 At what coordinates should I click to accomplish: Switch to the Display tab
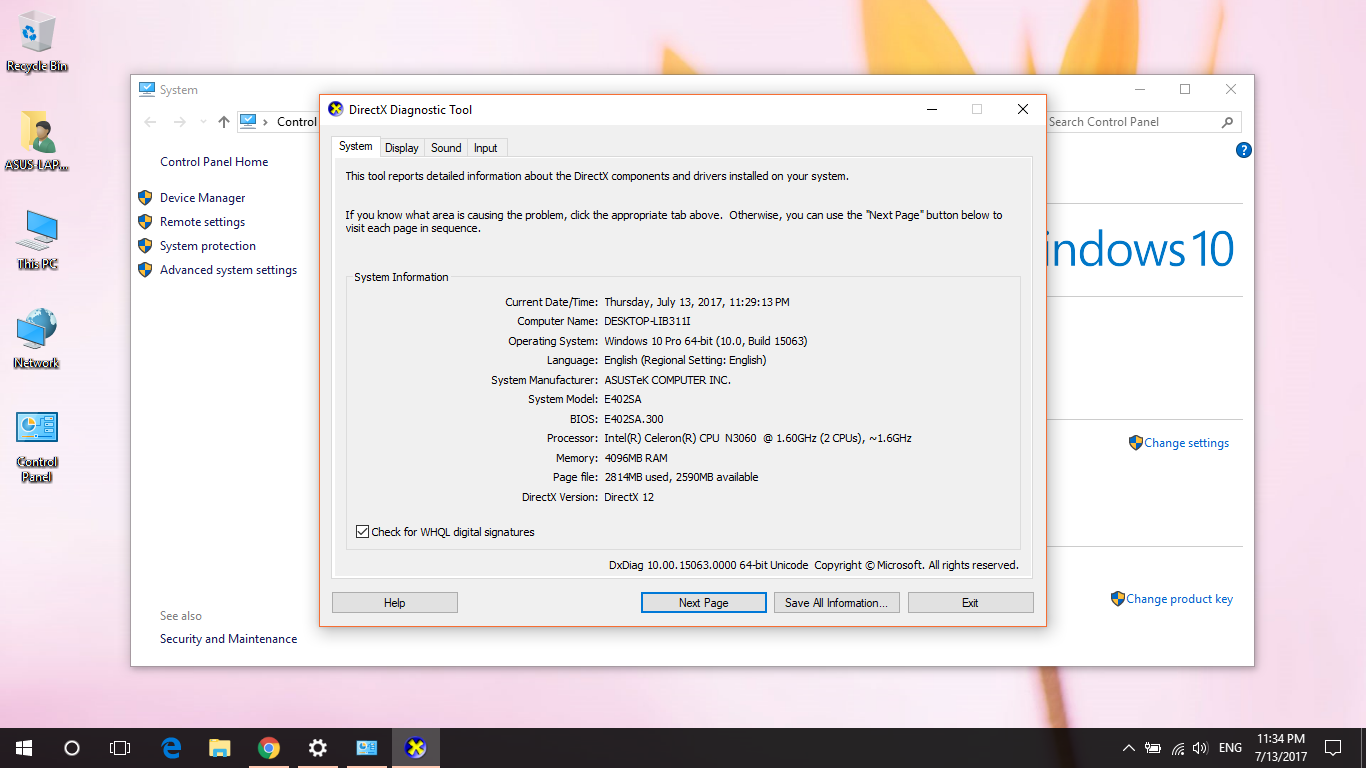[402, 148]
